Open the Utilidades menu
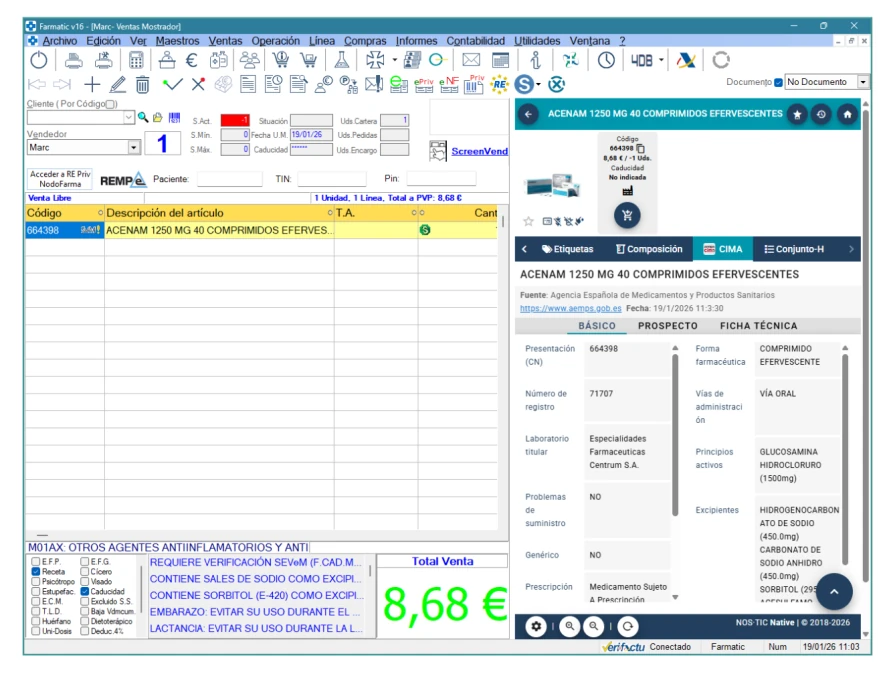 click(537, 41)
